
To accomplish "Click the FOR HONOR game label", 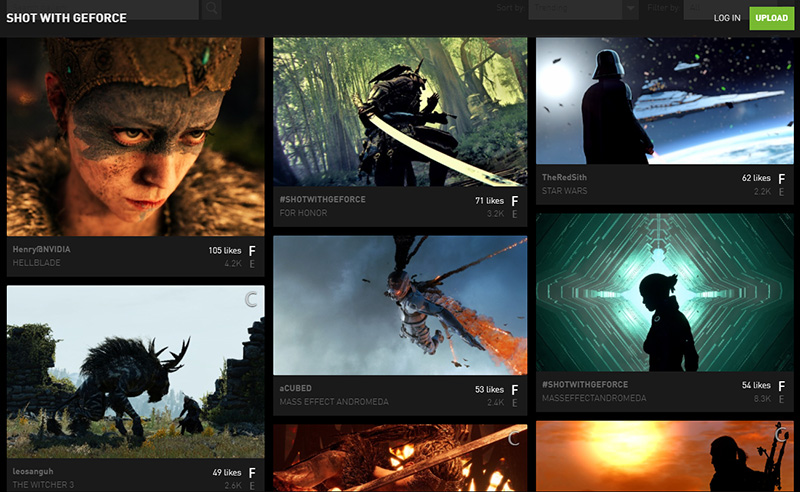I will pos(303,213).
